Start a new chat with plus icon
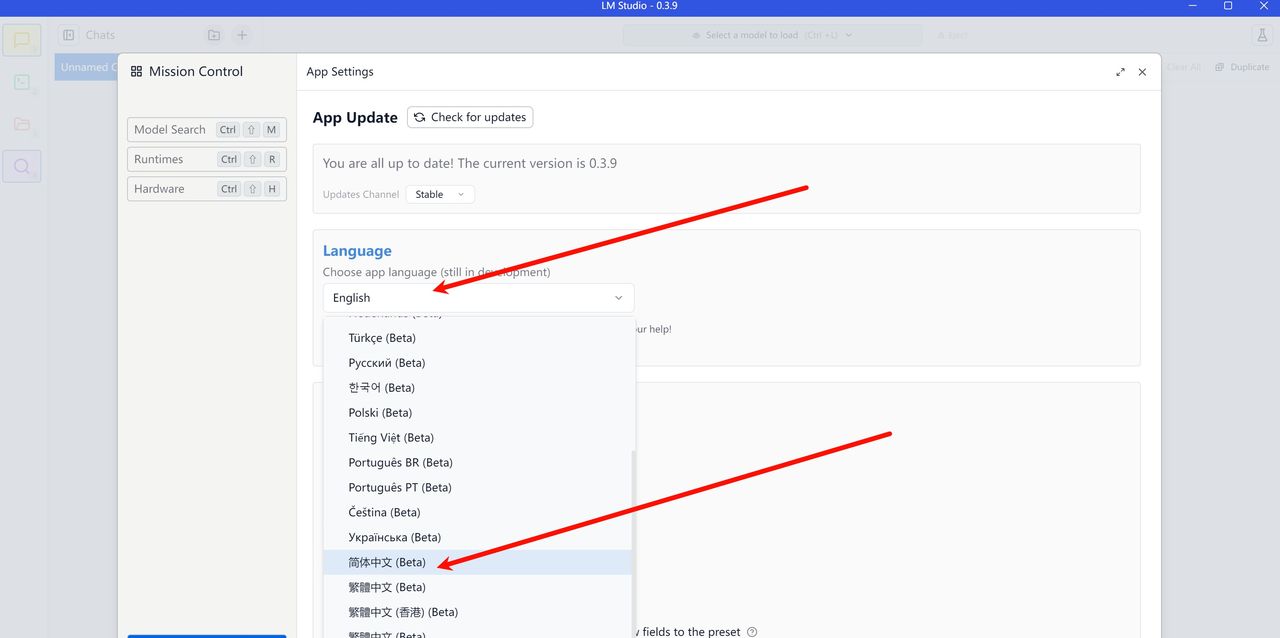 pyautogui.click(x=242, y=35)
